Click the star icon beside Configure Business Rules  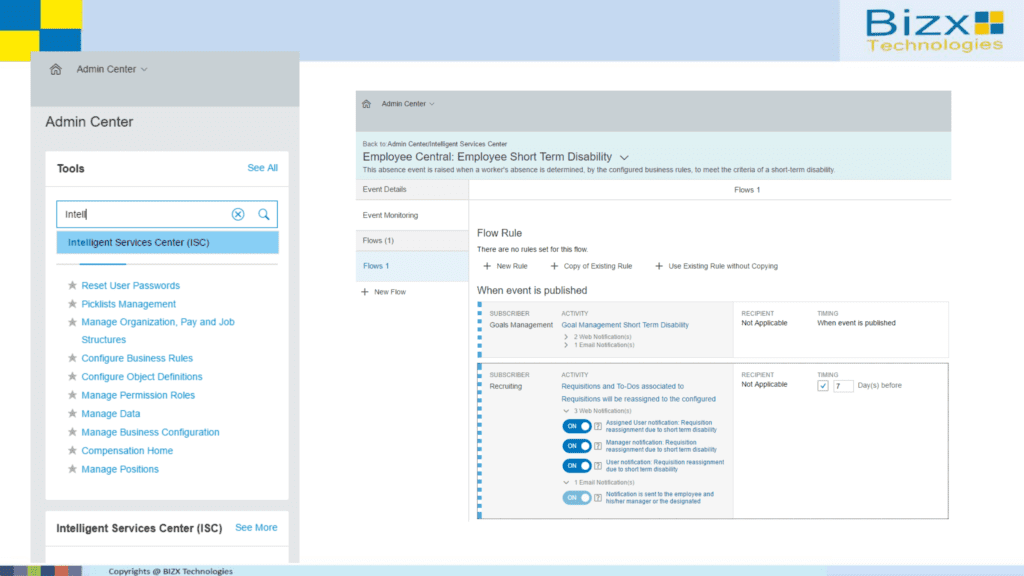tap(72, 358)
